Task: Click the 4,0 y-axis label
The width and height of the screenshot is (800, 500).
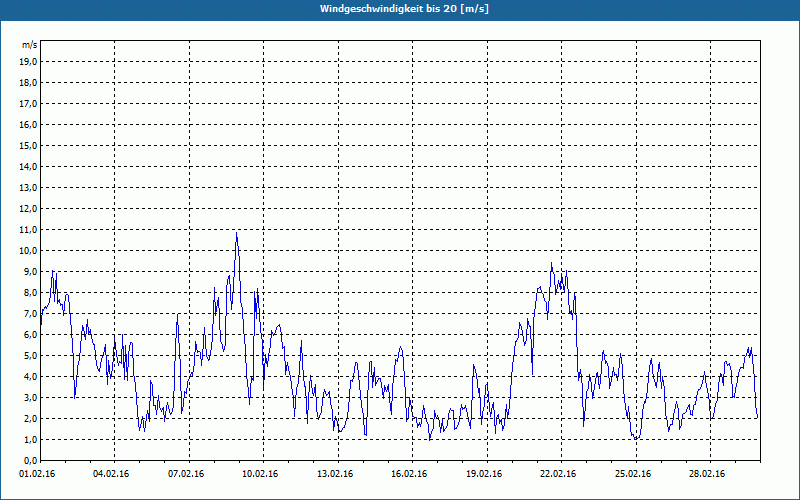Action: 30,377
